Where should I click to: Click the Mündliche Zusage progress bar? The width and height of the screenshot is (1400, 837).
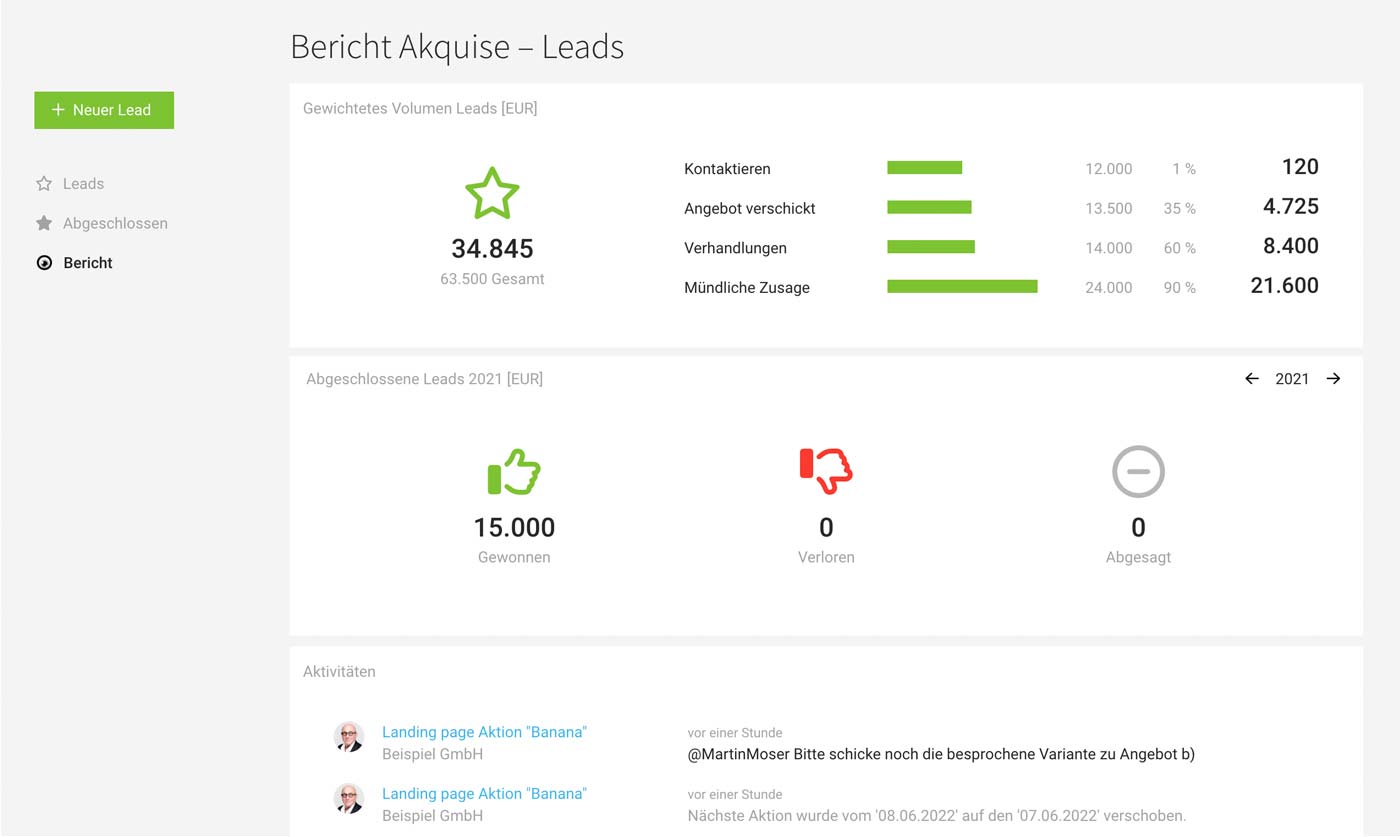[962, 286]
